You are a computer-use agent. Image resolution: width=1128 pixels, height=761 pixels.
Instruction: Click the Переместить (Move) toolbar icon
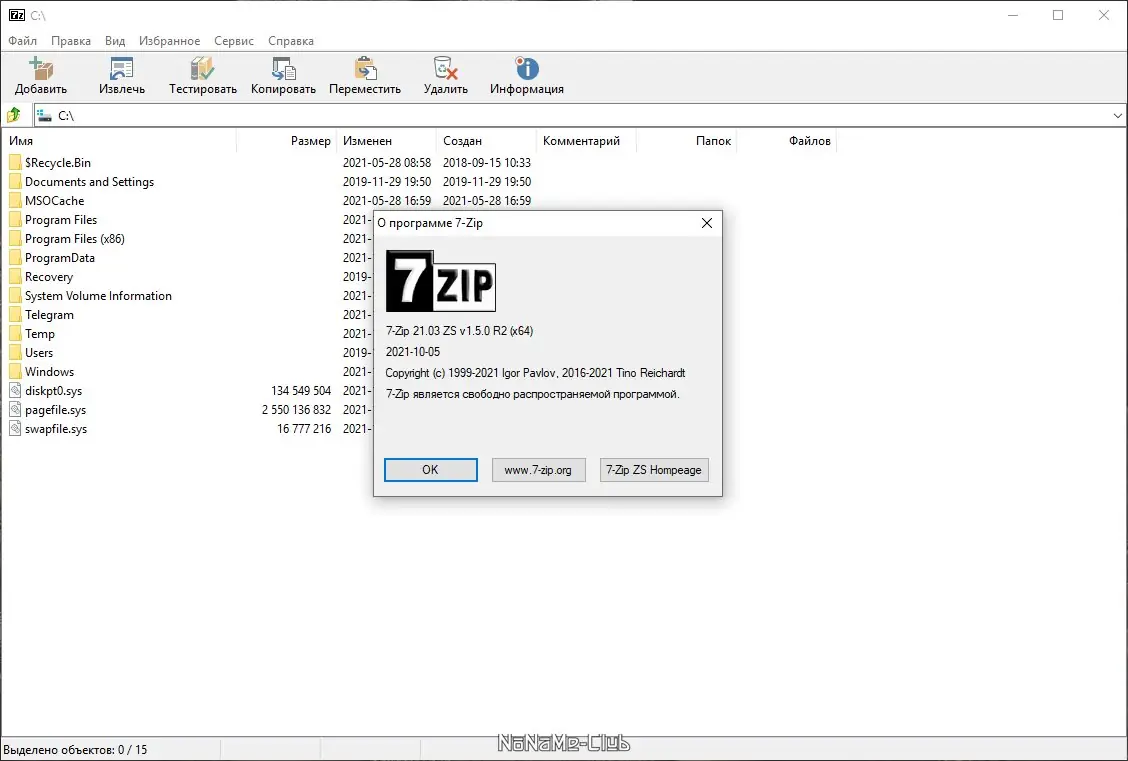[365, 69]
